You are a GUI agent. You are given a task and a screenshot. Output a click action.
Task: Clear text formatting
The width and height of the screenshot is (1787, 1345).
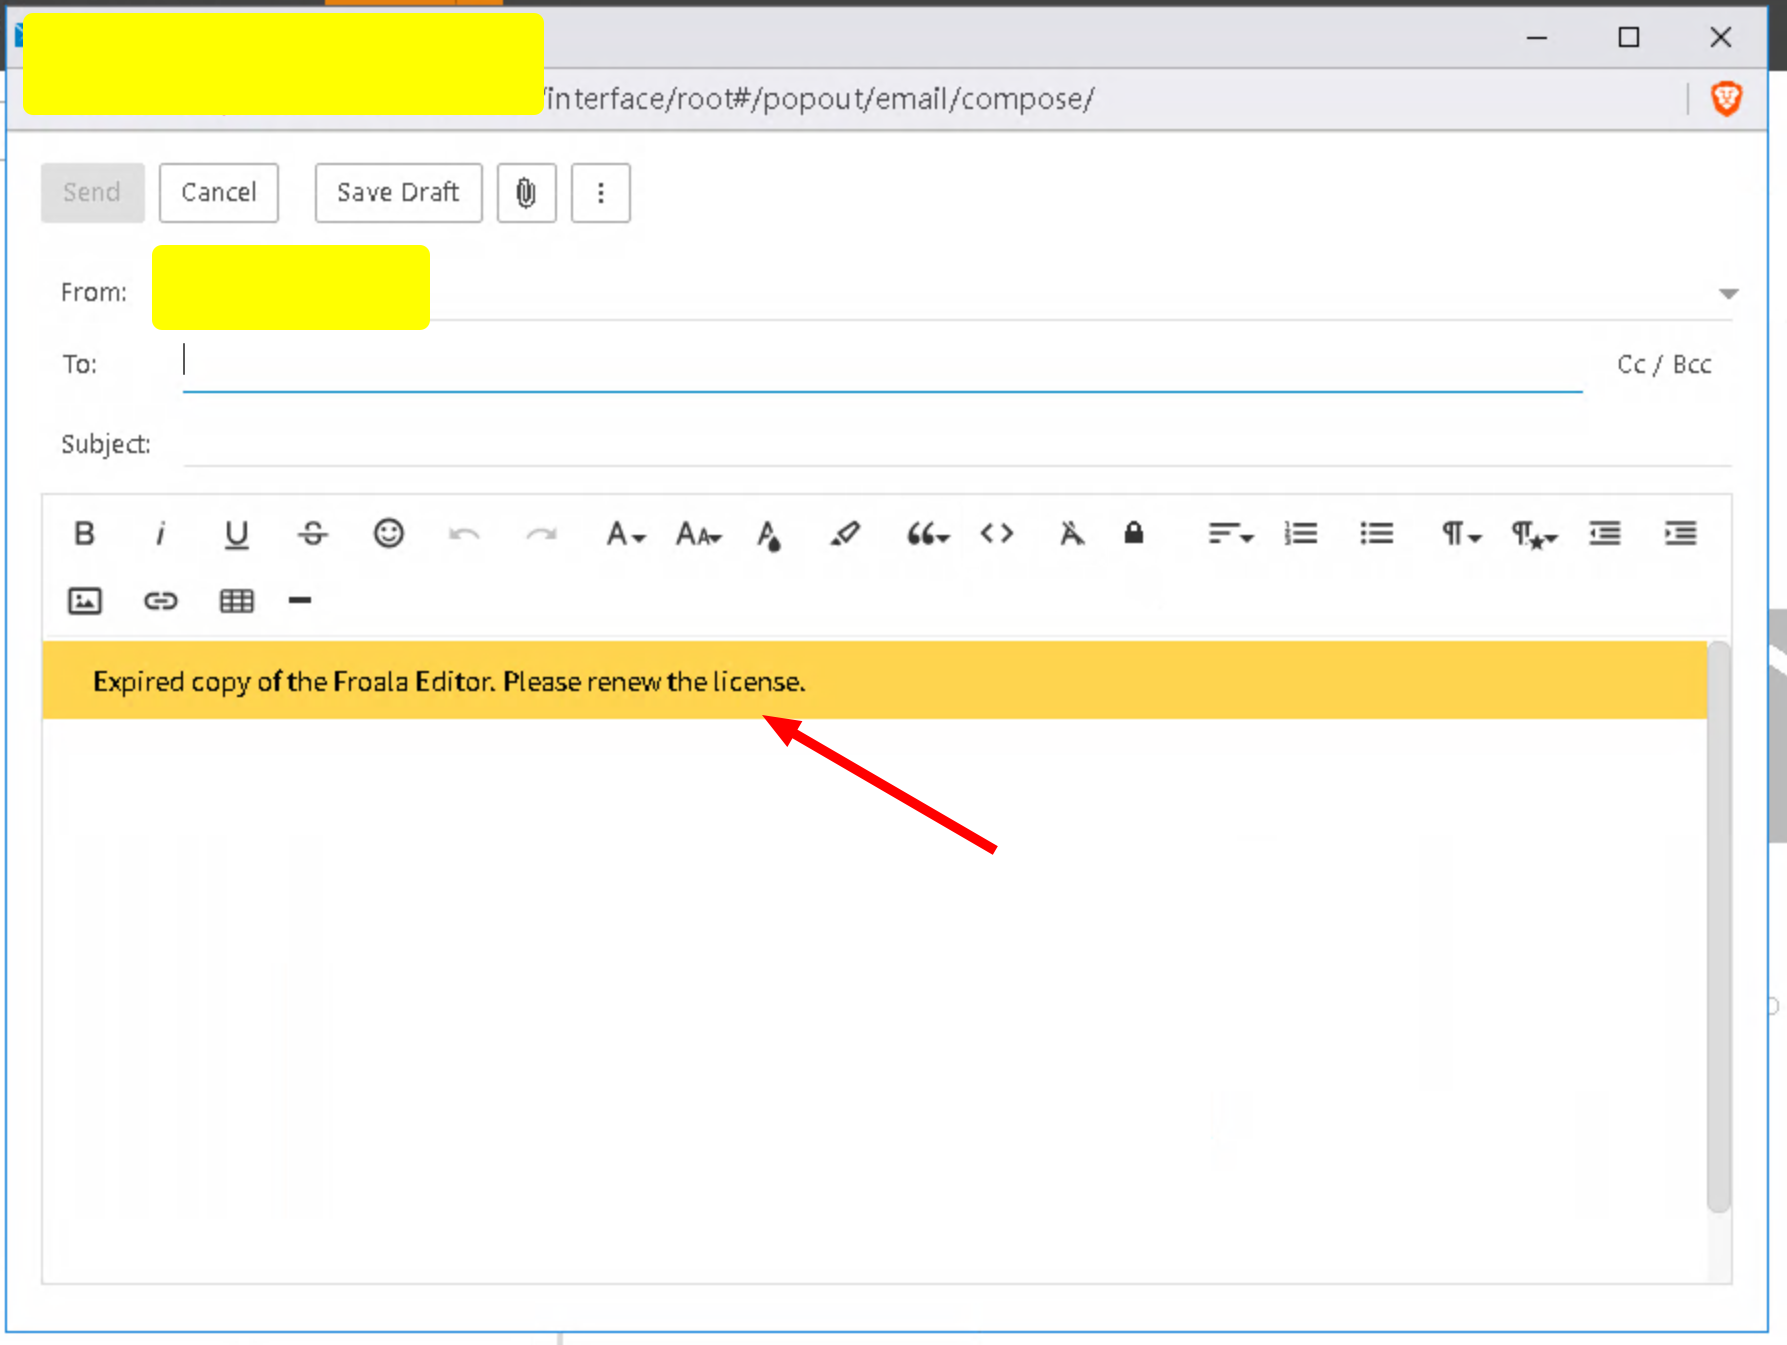tap(1072, 534)
